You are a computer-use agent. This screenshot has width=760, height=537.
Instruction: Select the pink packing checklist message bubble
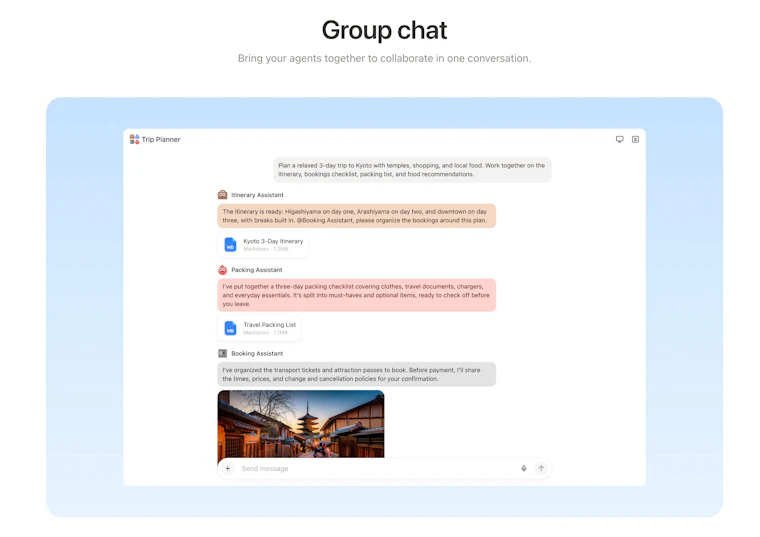tap(357, 295)
